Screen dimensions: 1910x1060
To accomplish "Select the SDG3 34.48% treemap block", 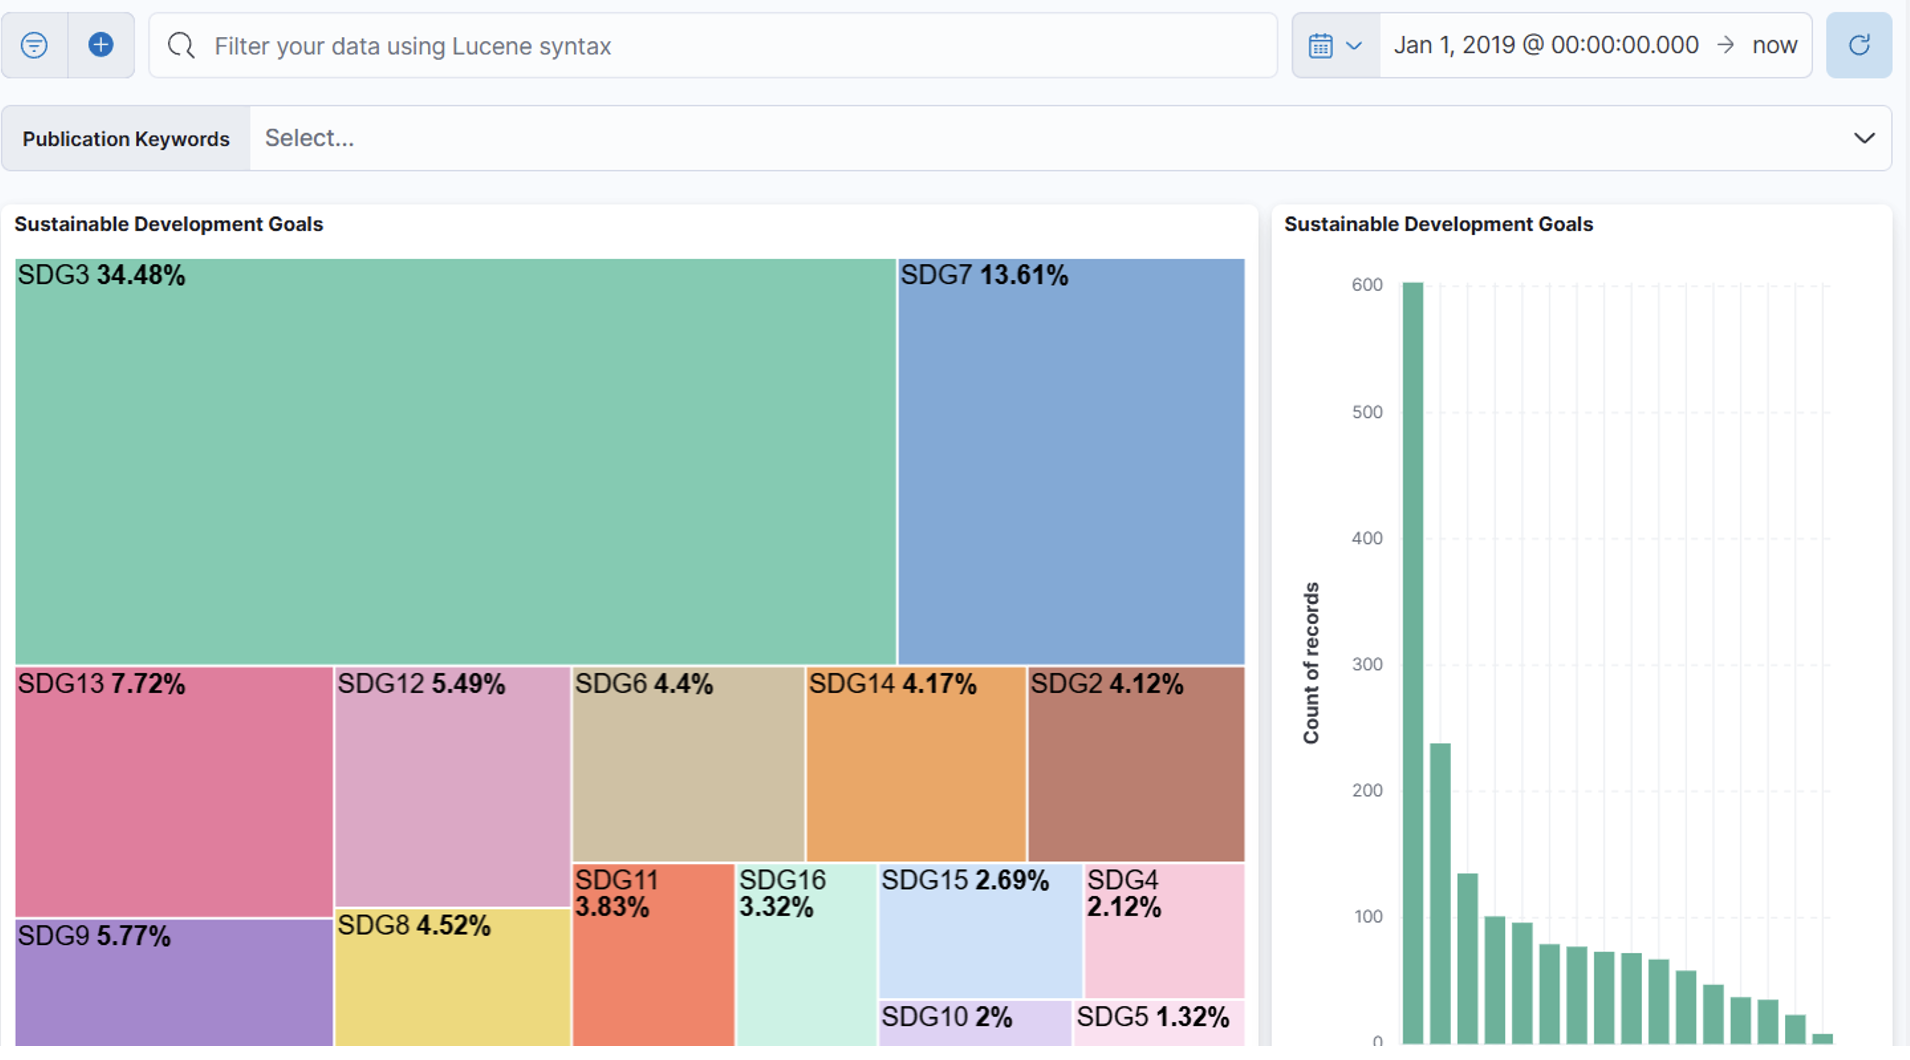I will 455,461.
